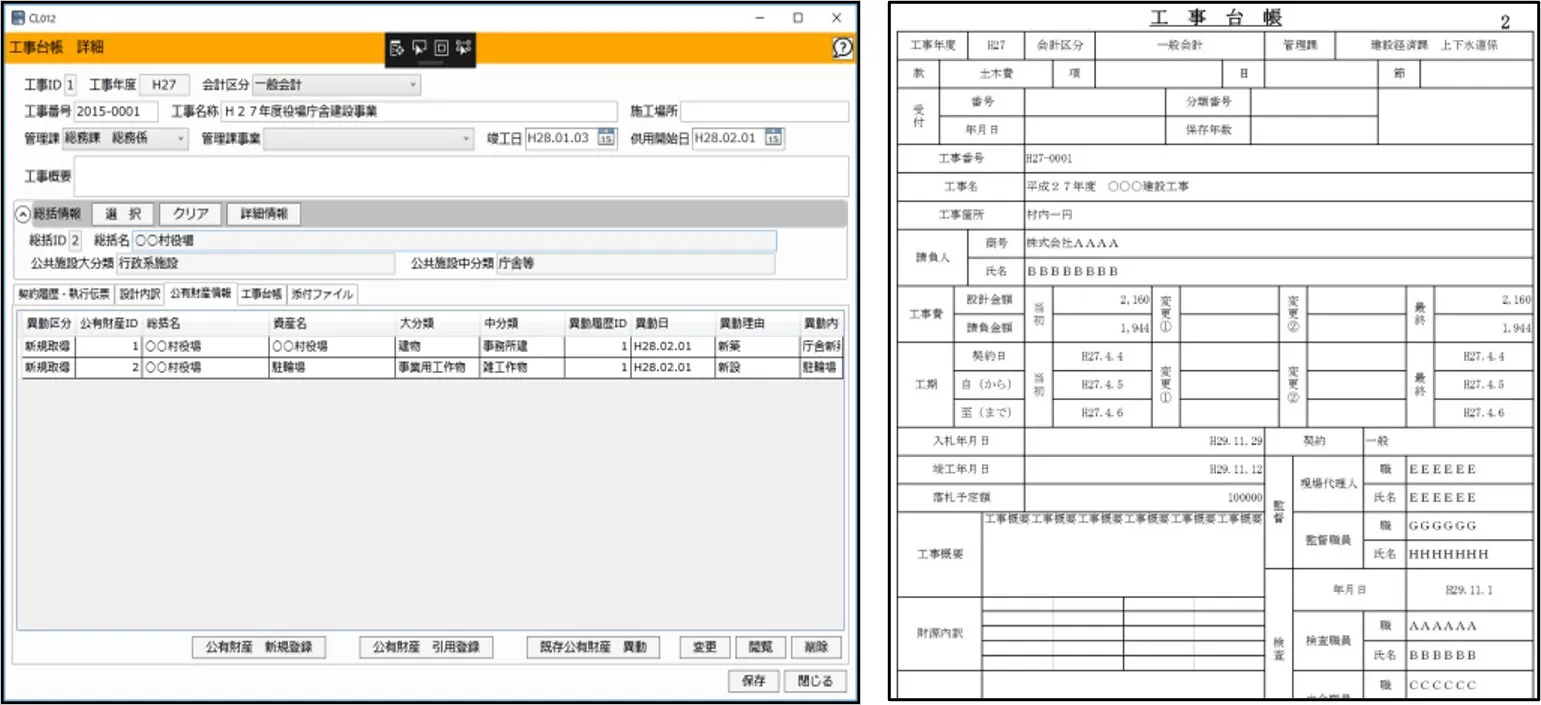Click the 総括名 field
The image size is (1541, 705).
click(x=454, y=240)
